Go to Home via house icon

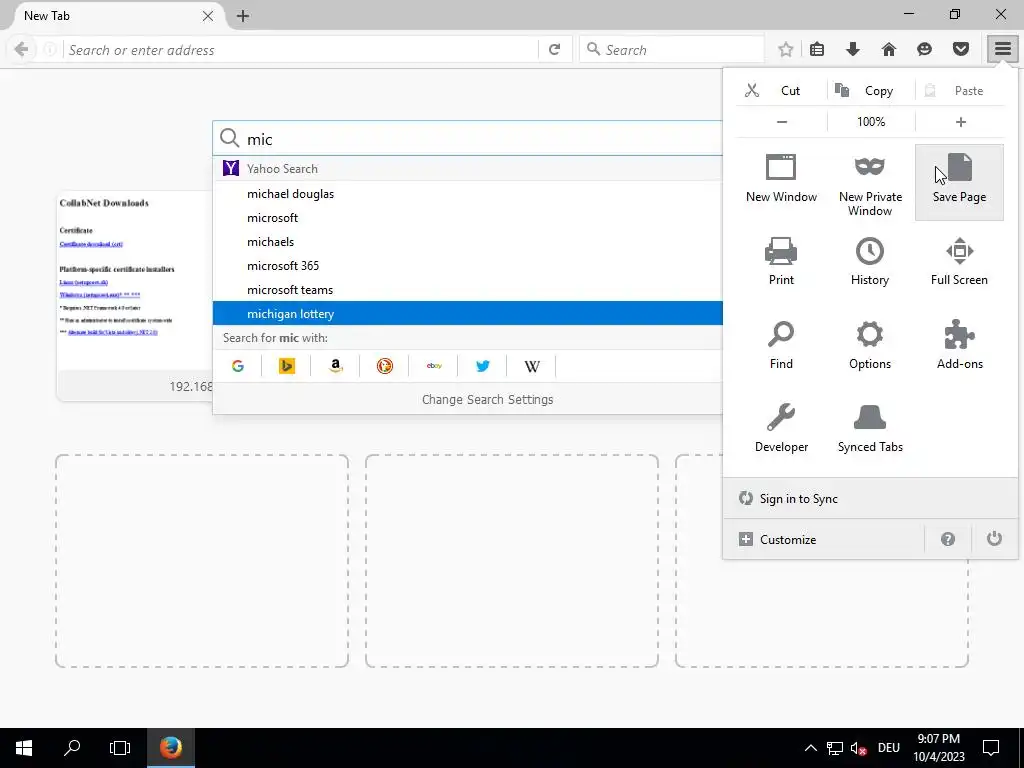pyautogui.click(x=888, y=49)
